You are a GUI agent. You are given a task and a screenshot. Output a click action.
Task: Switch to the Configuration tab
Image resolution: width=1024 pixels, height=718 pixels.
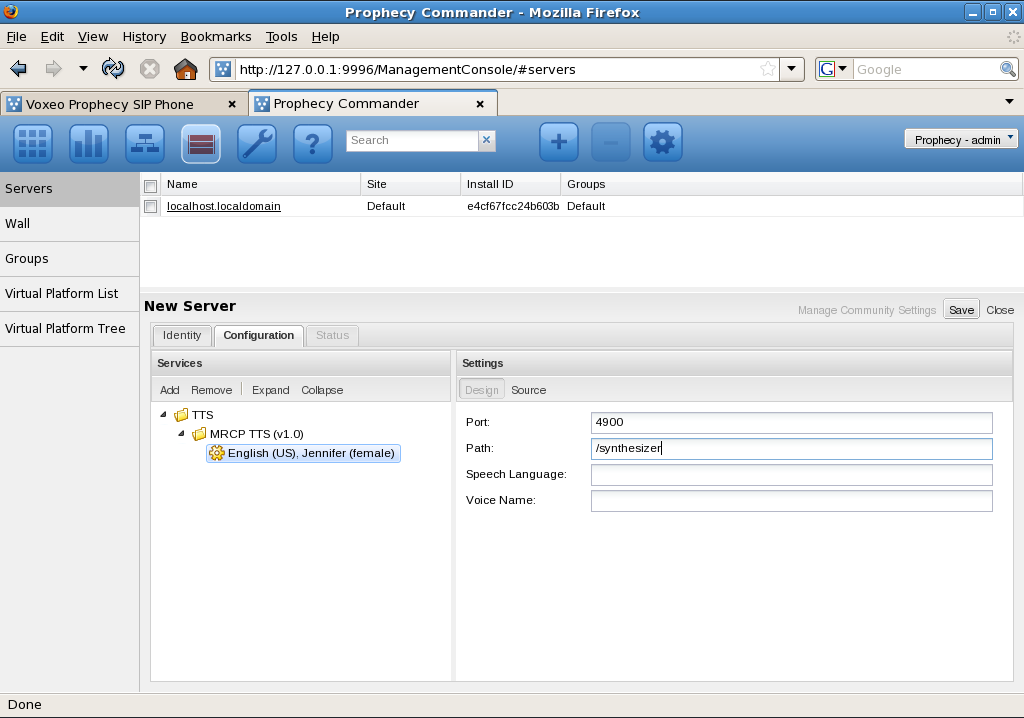(x=259, y=335)
